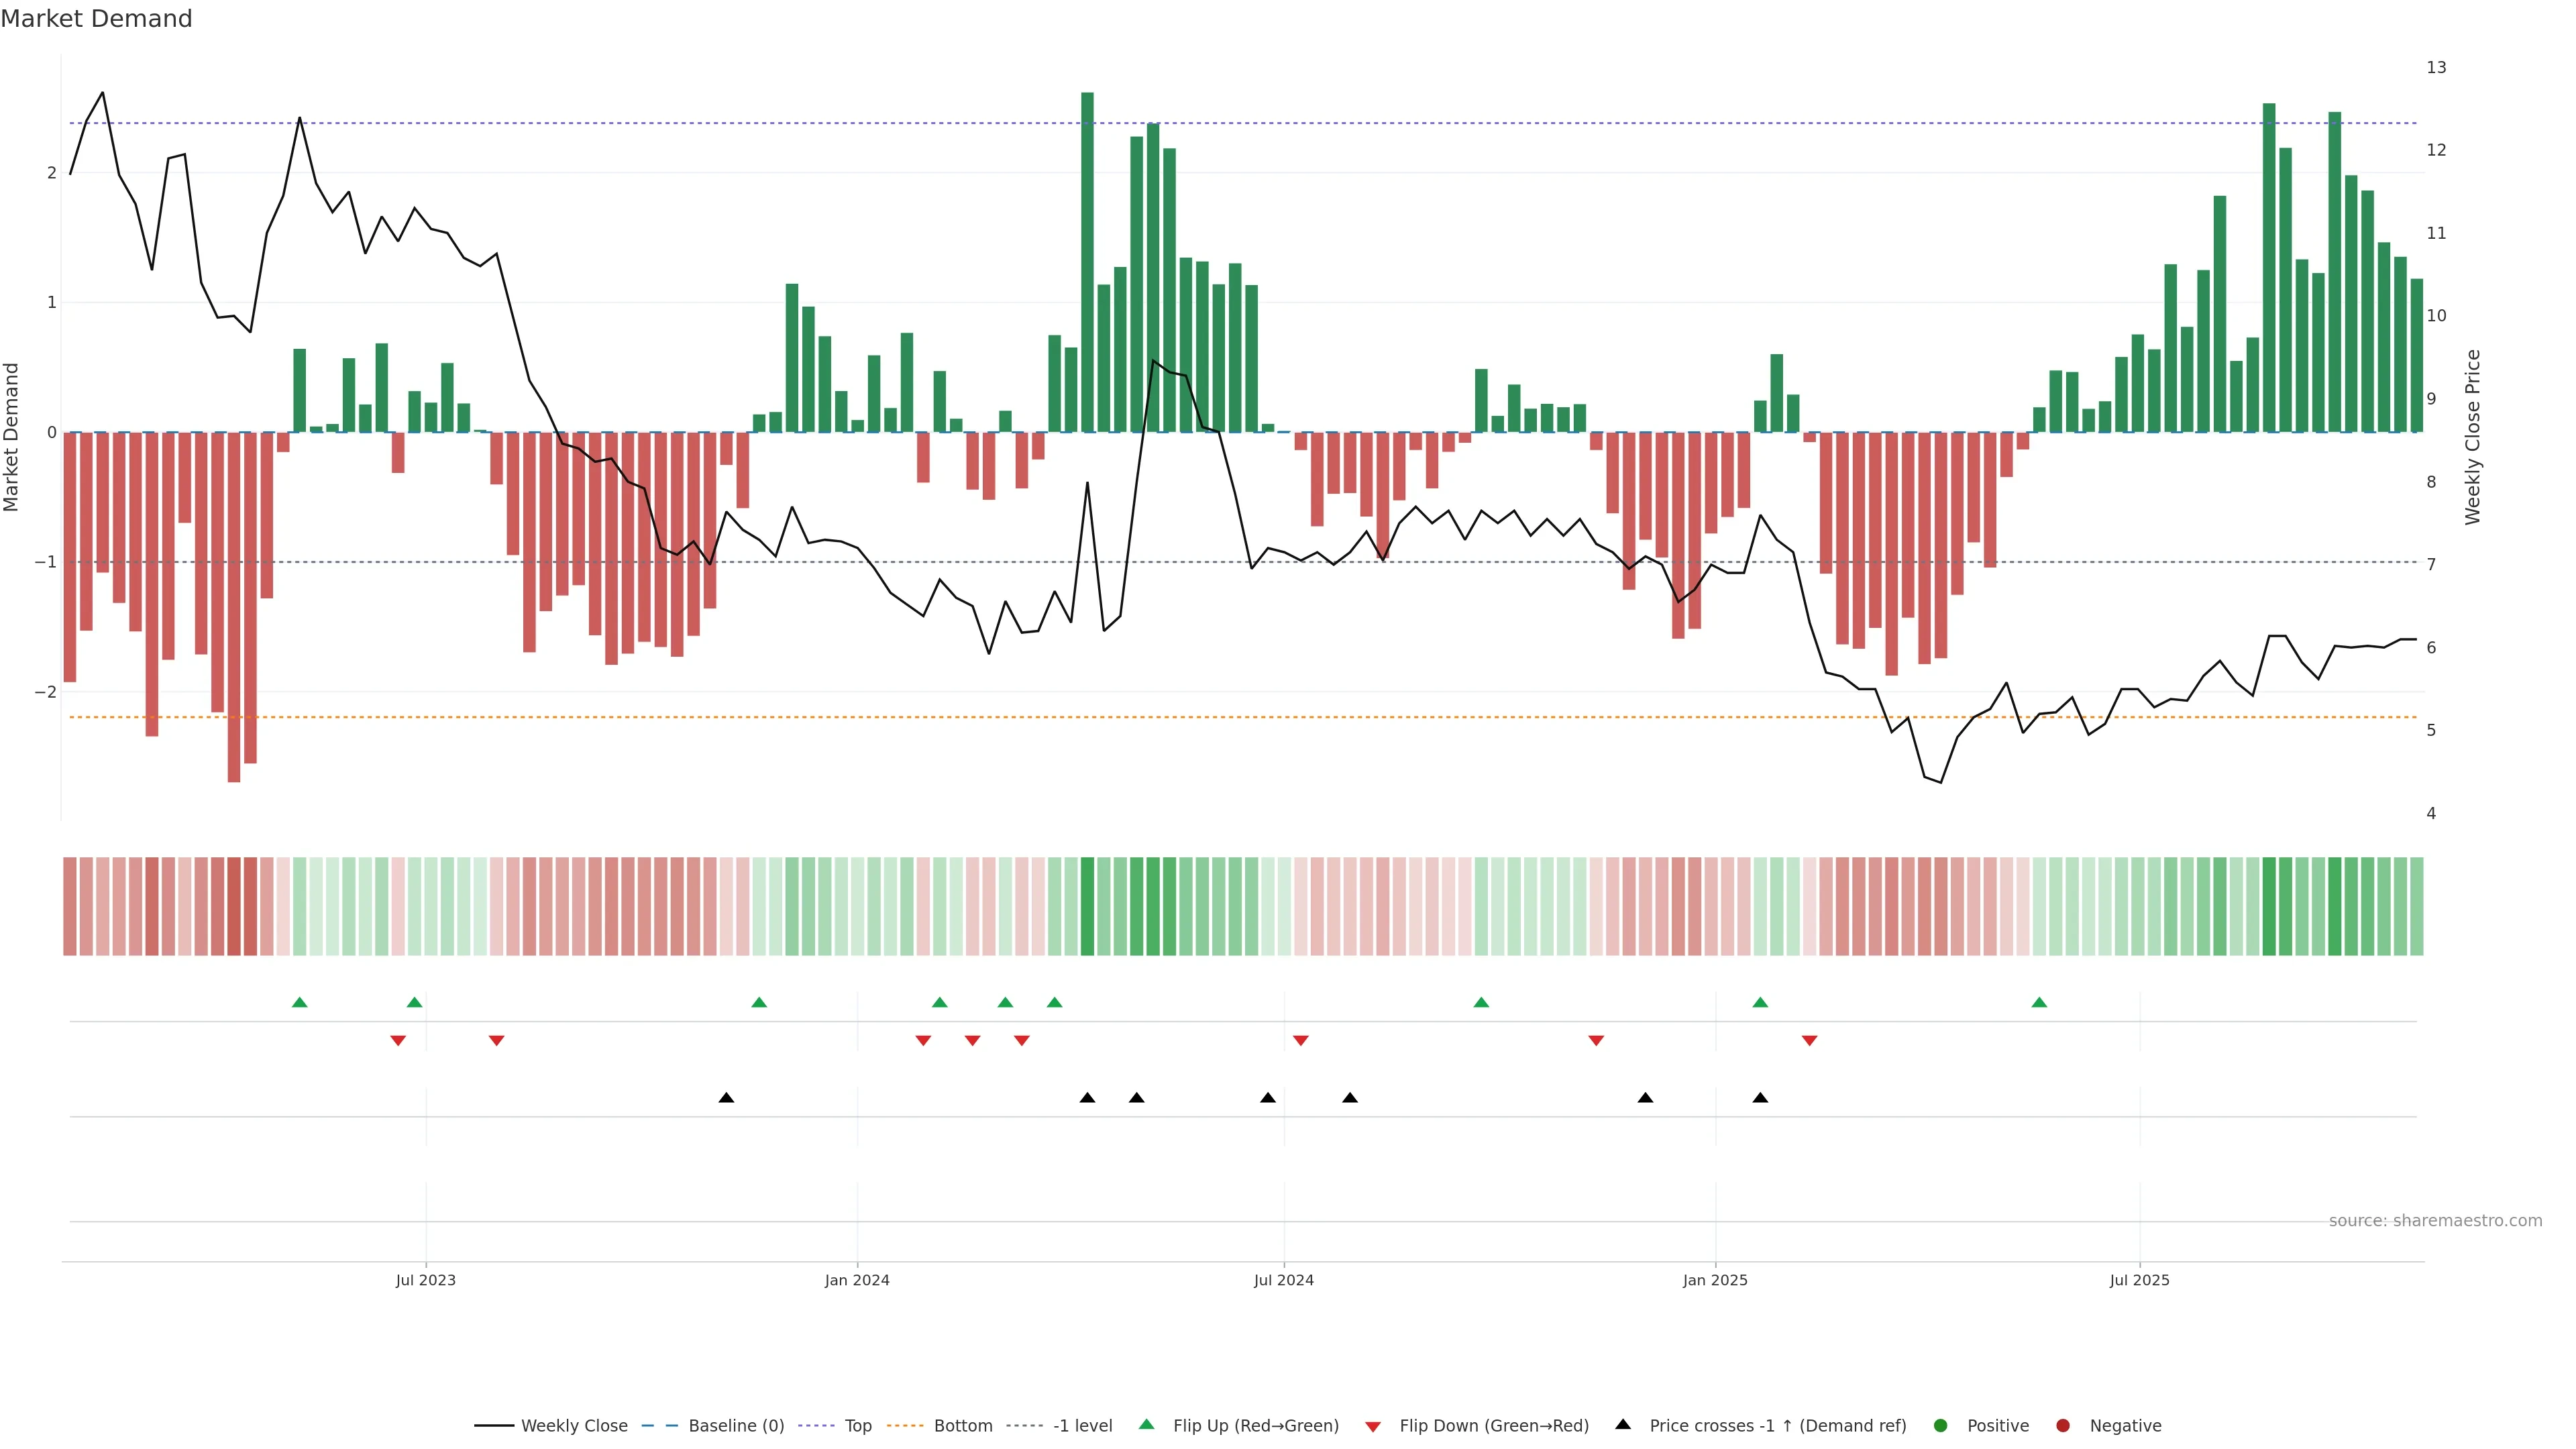Click the Market Demand chart title
2576x1449 pixels.
click(96, 19)
